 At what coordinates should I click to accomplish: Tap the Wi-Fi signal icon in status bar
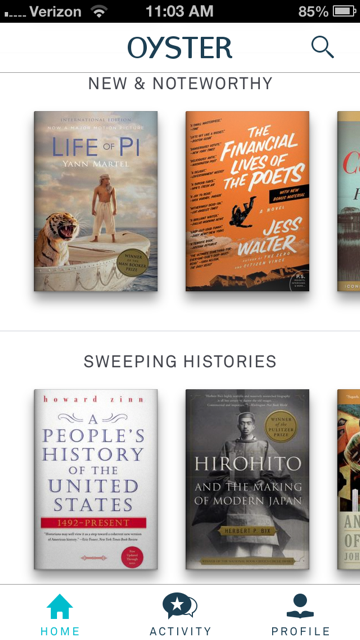click(x=99, y=11)
